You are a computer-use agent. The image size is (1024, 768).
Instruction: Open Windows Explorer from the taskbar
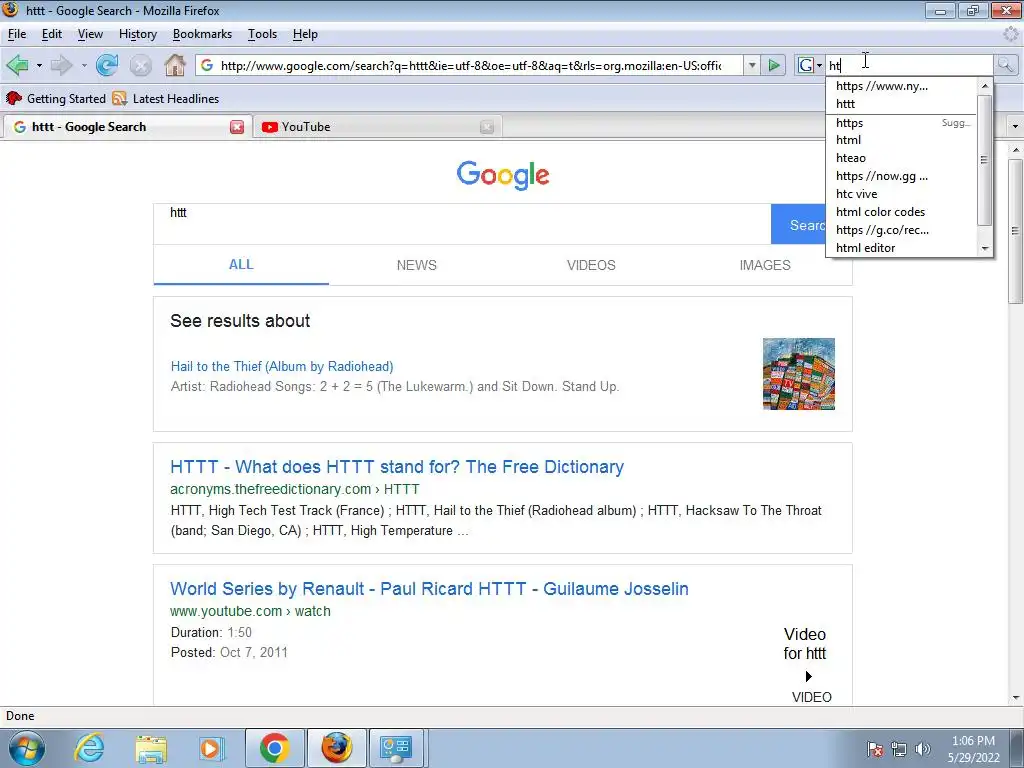coord(151,748)
